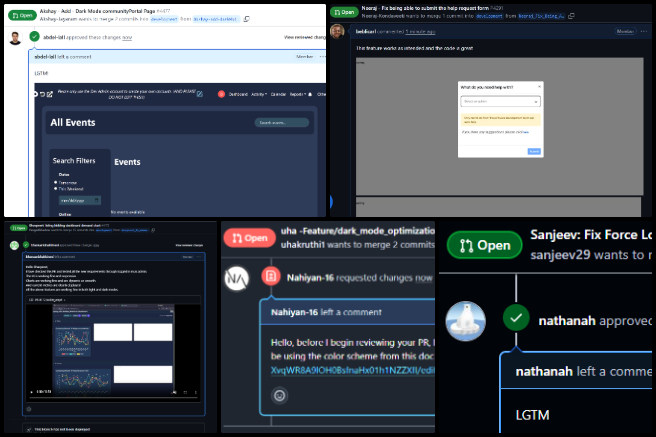656x437 pixels.
Task: Open Calendar in the All Events navbar
Action: coord(278,94)
